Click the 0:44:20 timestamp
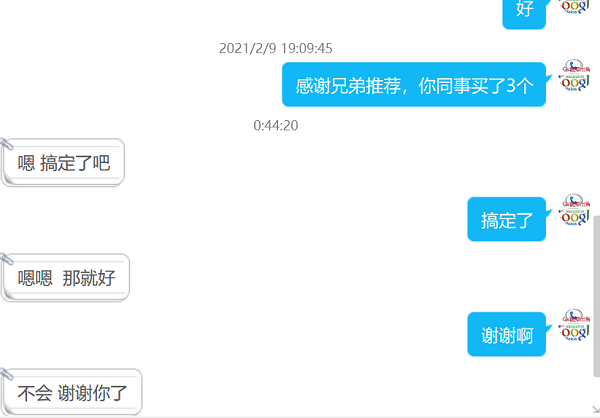 click(276, 125)
